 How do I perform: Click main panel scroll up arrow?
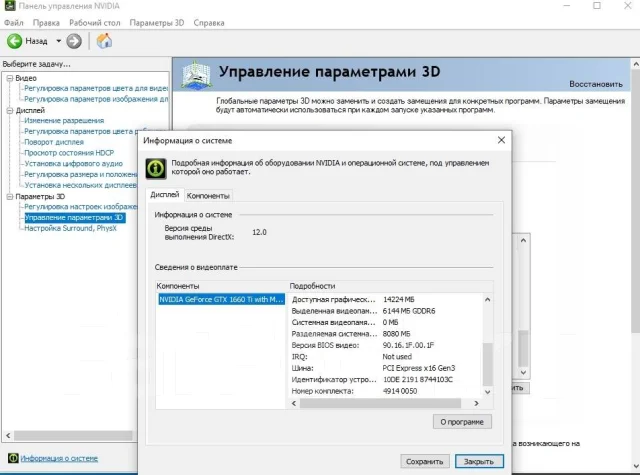[x=636, y=64]
